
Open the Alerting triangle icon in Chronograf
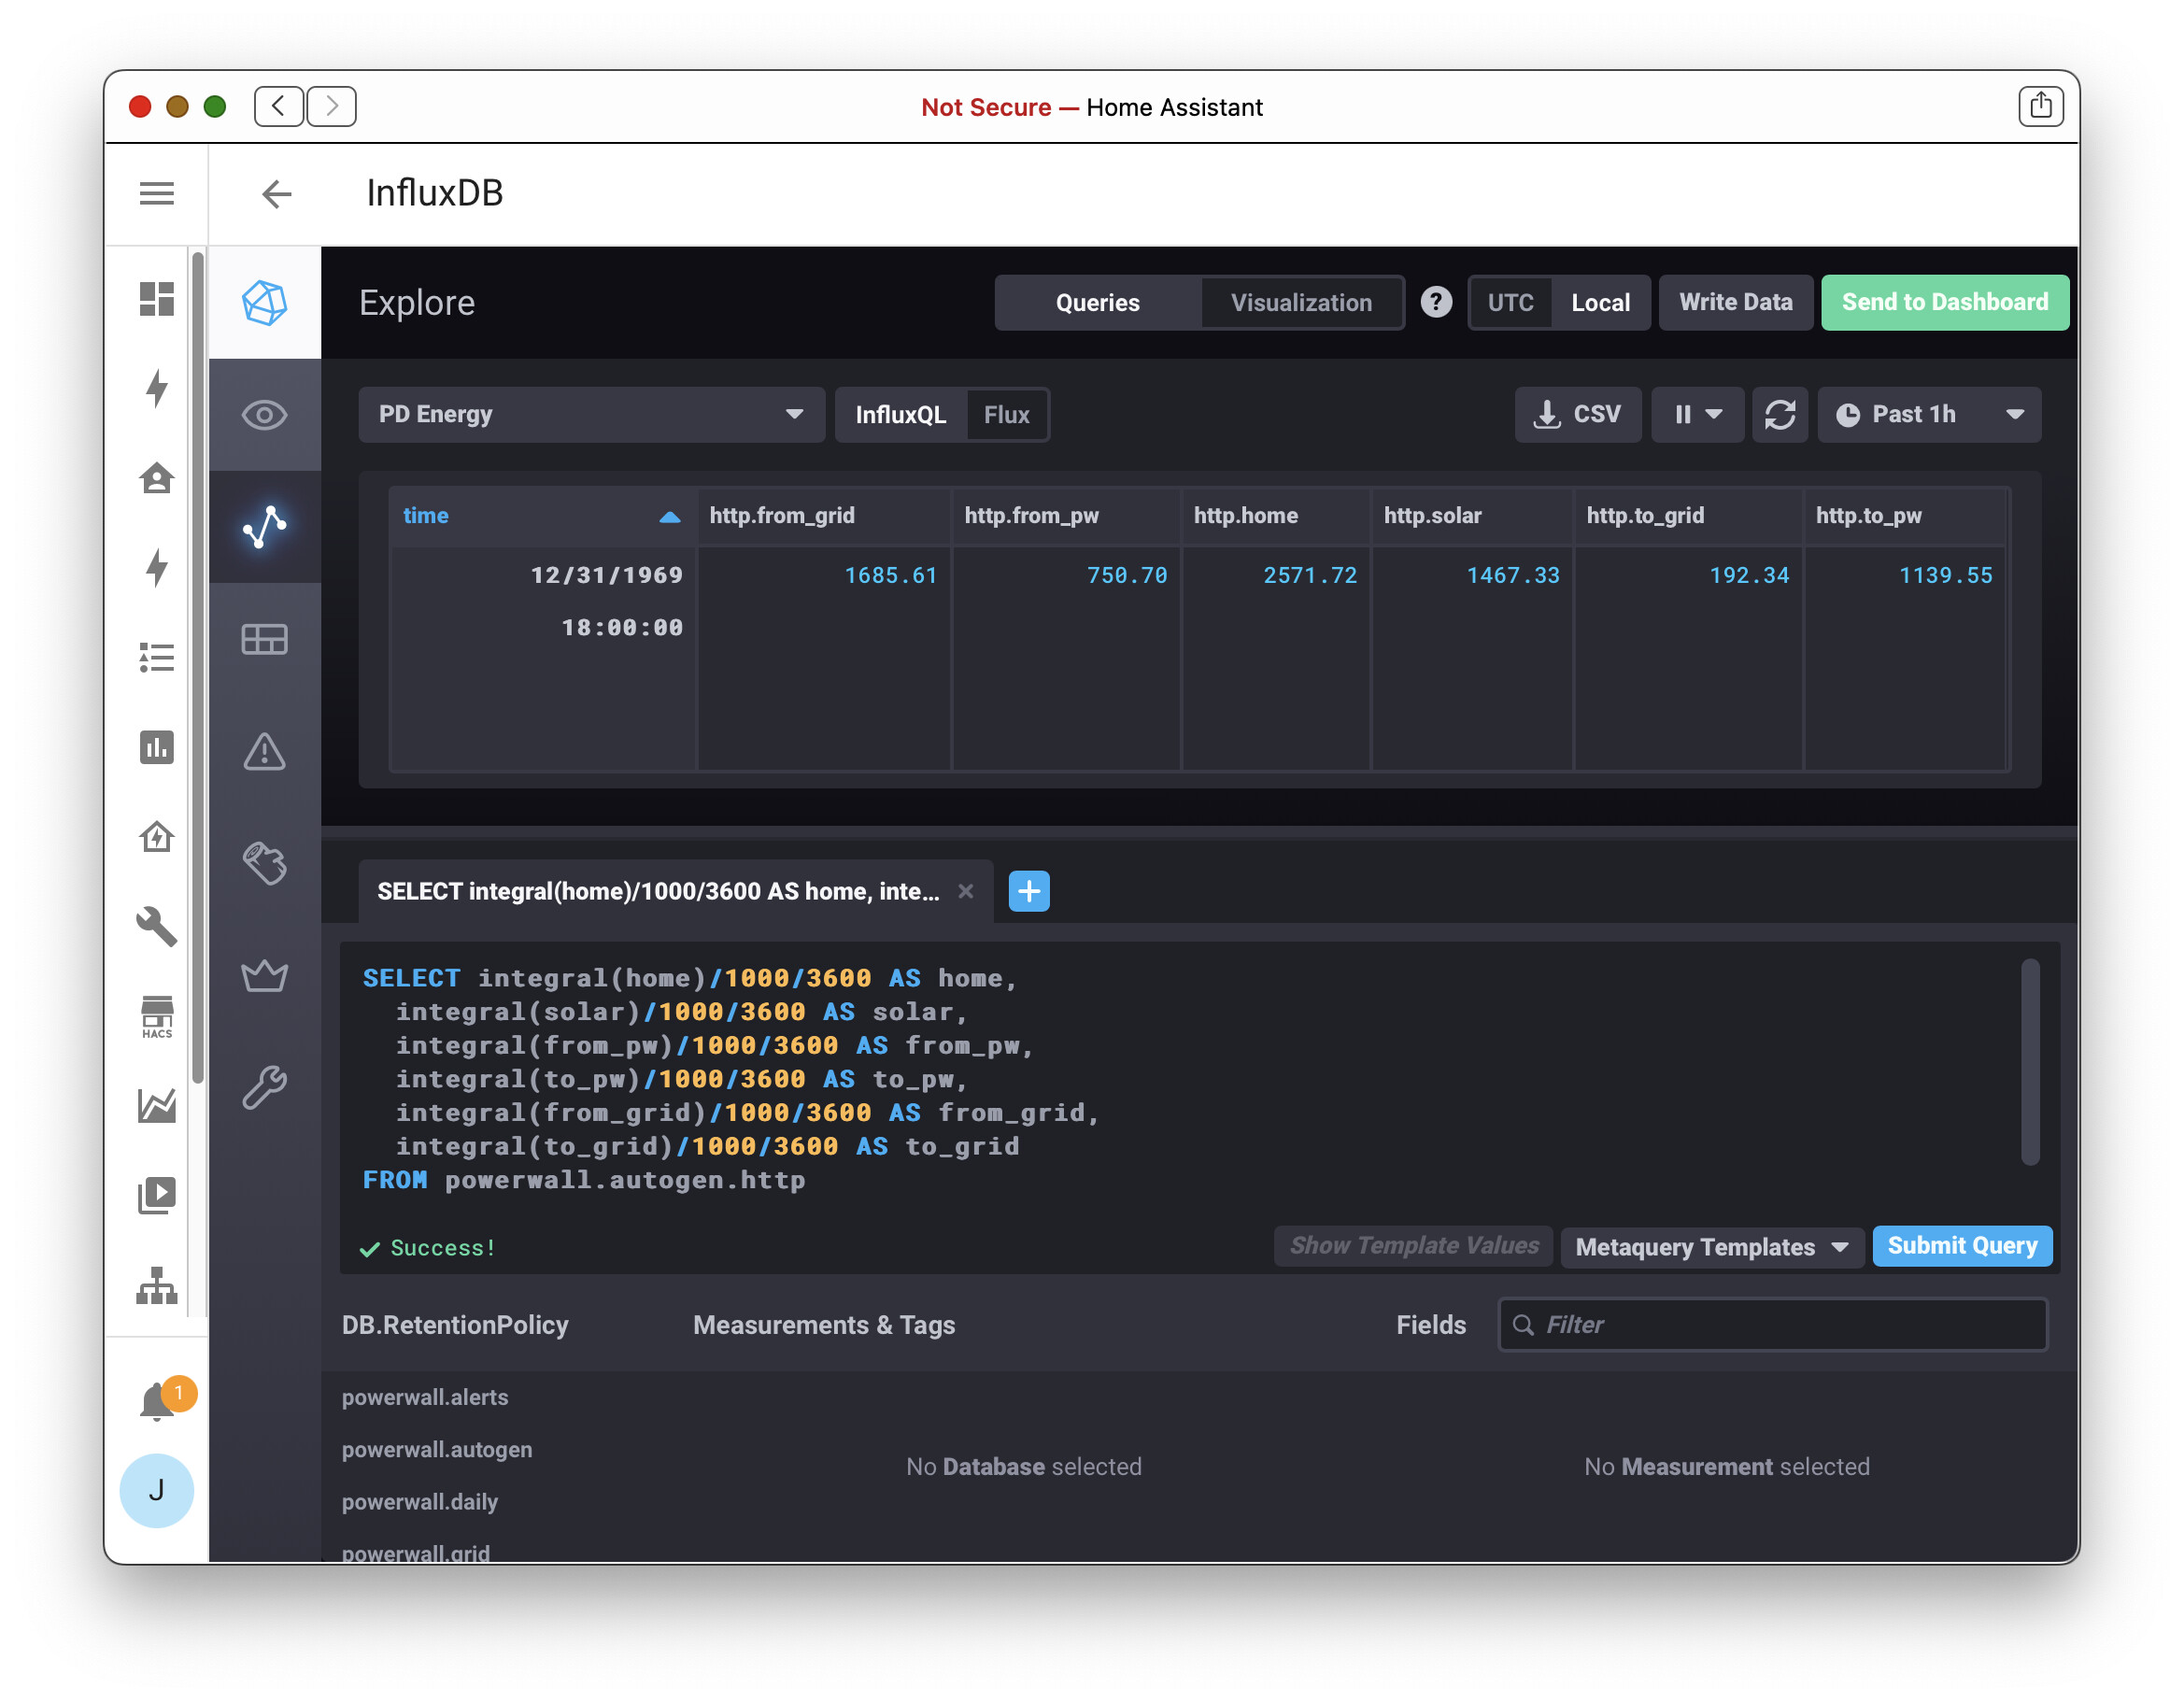click(264, 754)
